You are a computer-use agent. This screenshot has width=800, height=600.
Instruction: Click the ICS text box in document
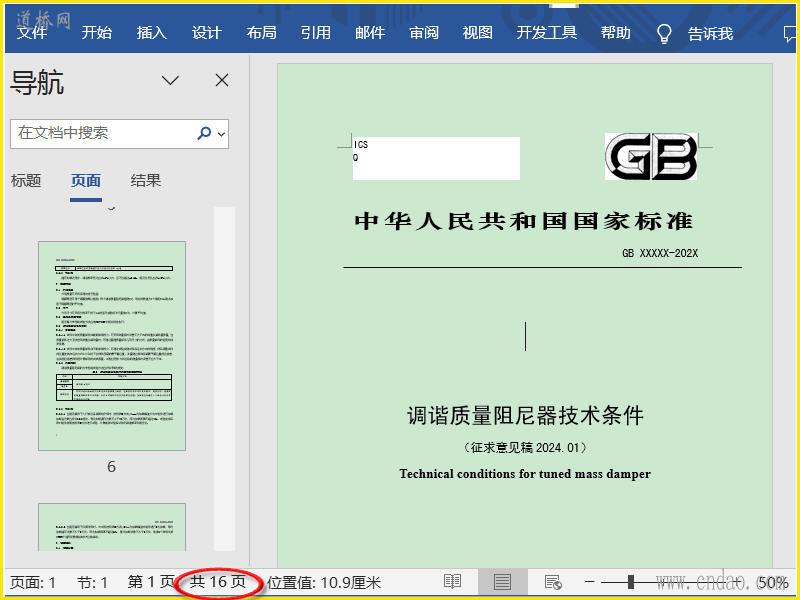pyautogui.click(x=436, y=158)
